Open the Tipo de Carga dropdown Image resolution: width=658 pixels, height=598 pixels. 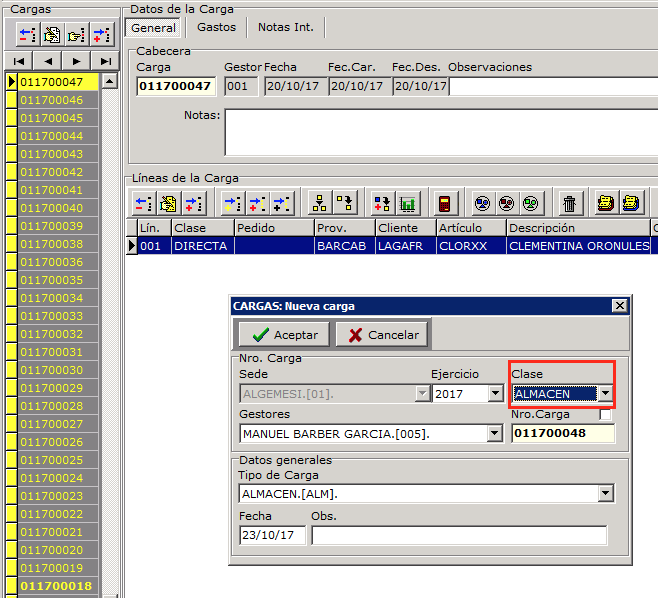tap(604, 494)
